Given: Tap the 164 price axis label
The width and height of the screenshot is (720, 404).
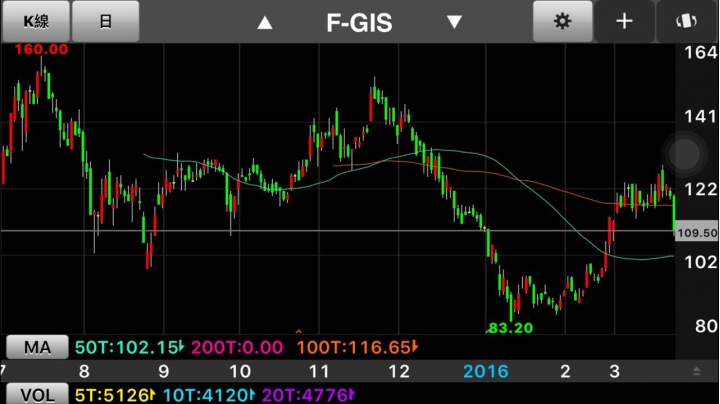Looking at the screenshot, I should click(x=701, y=53).
